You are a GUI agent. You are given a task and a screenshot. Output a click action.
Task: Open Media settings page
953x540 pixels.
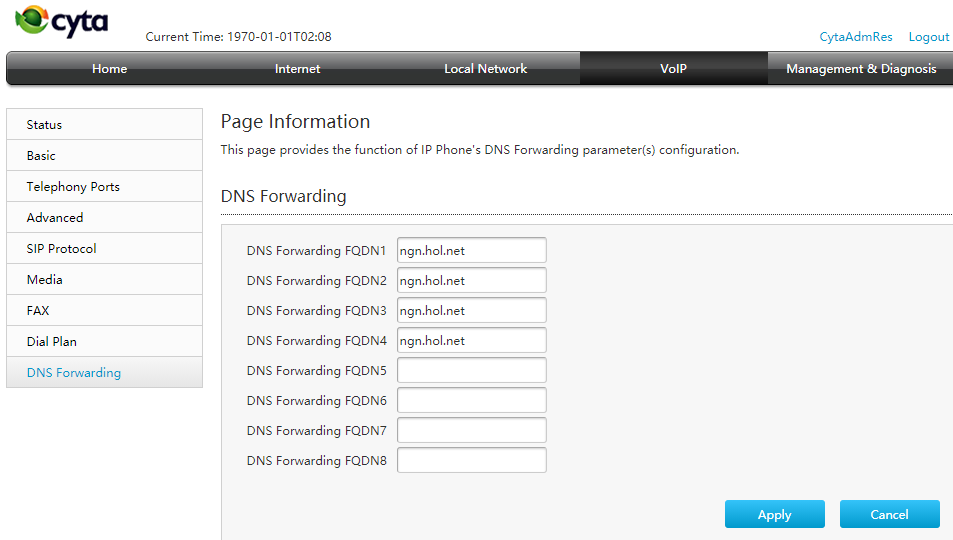(105, 280)
